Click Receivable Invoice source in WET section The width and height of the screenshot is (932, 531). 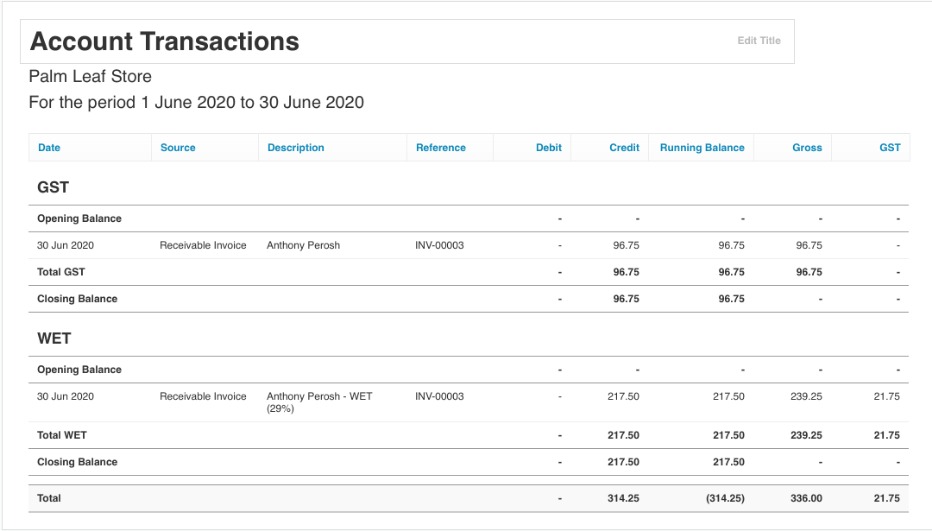[x=203, y=397]
